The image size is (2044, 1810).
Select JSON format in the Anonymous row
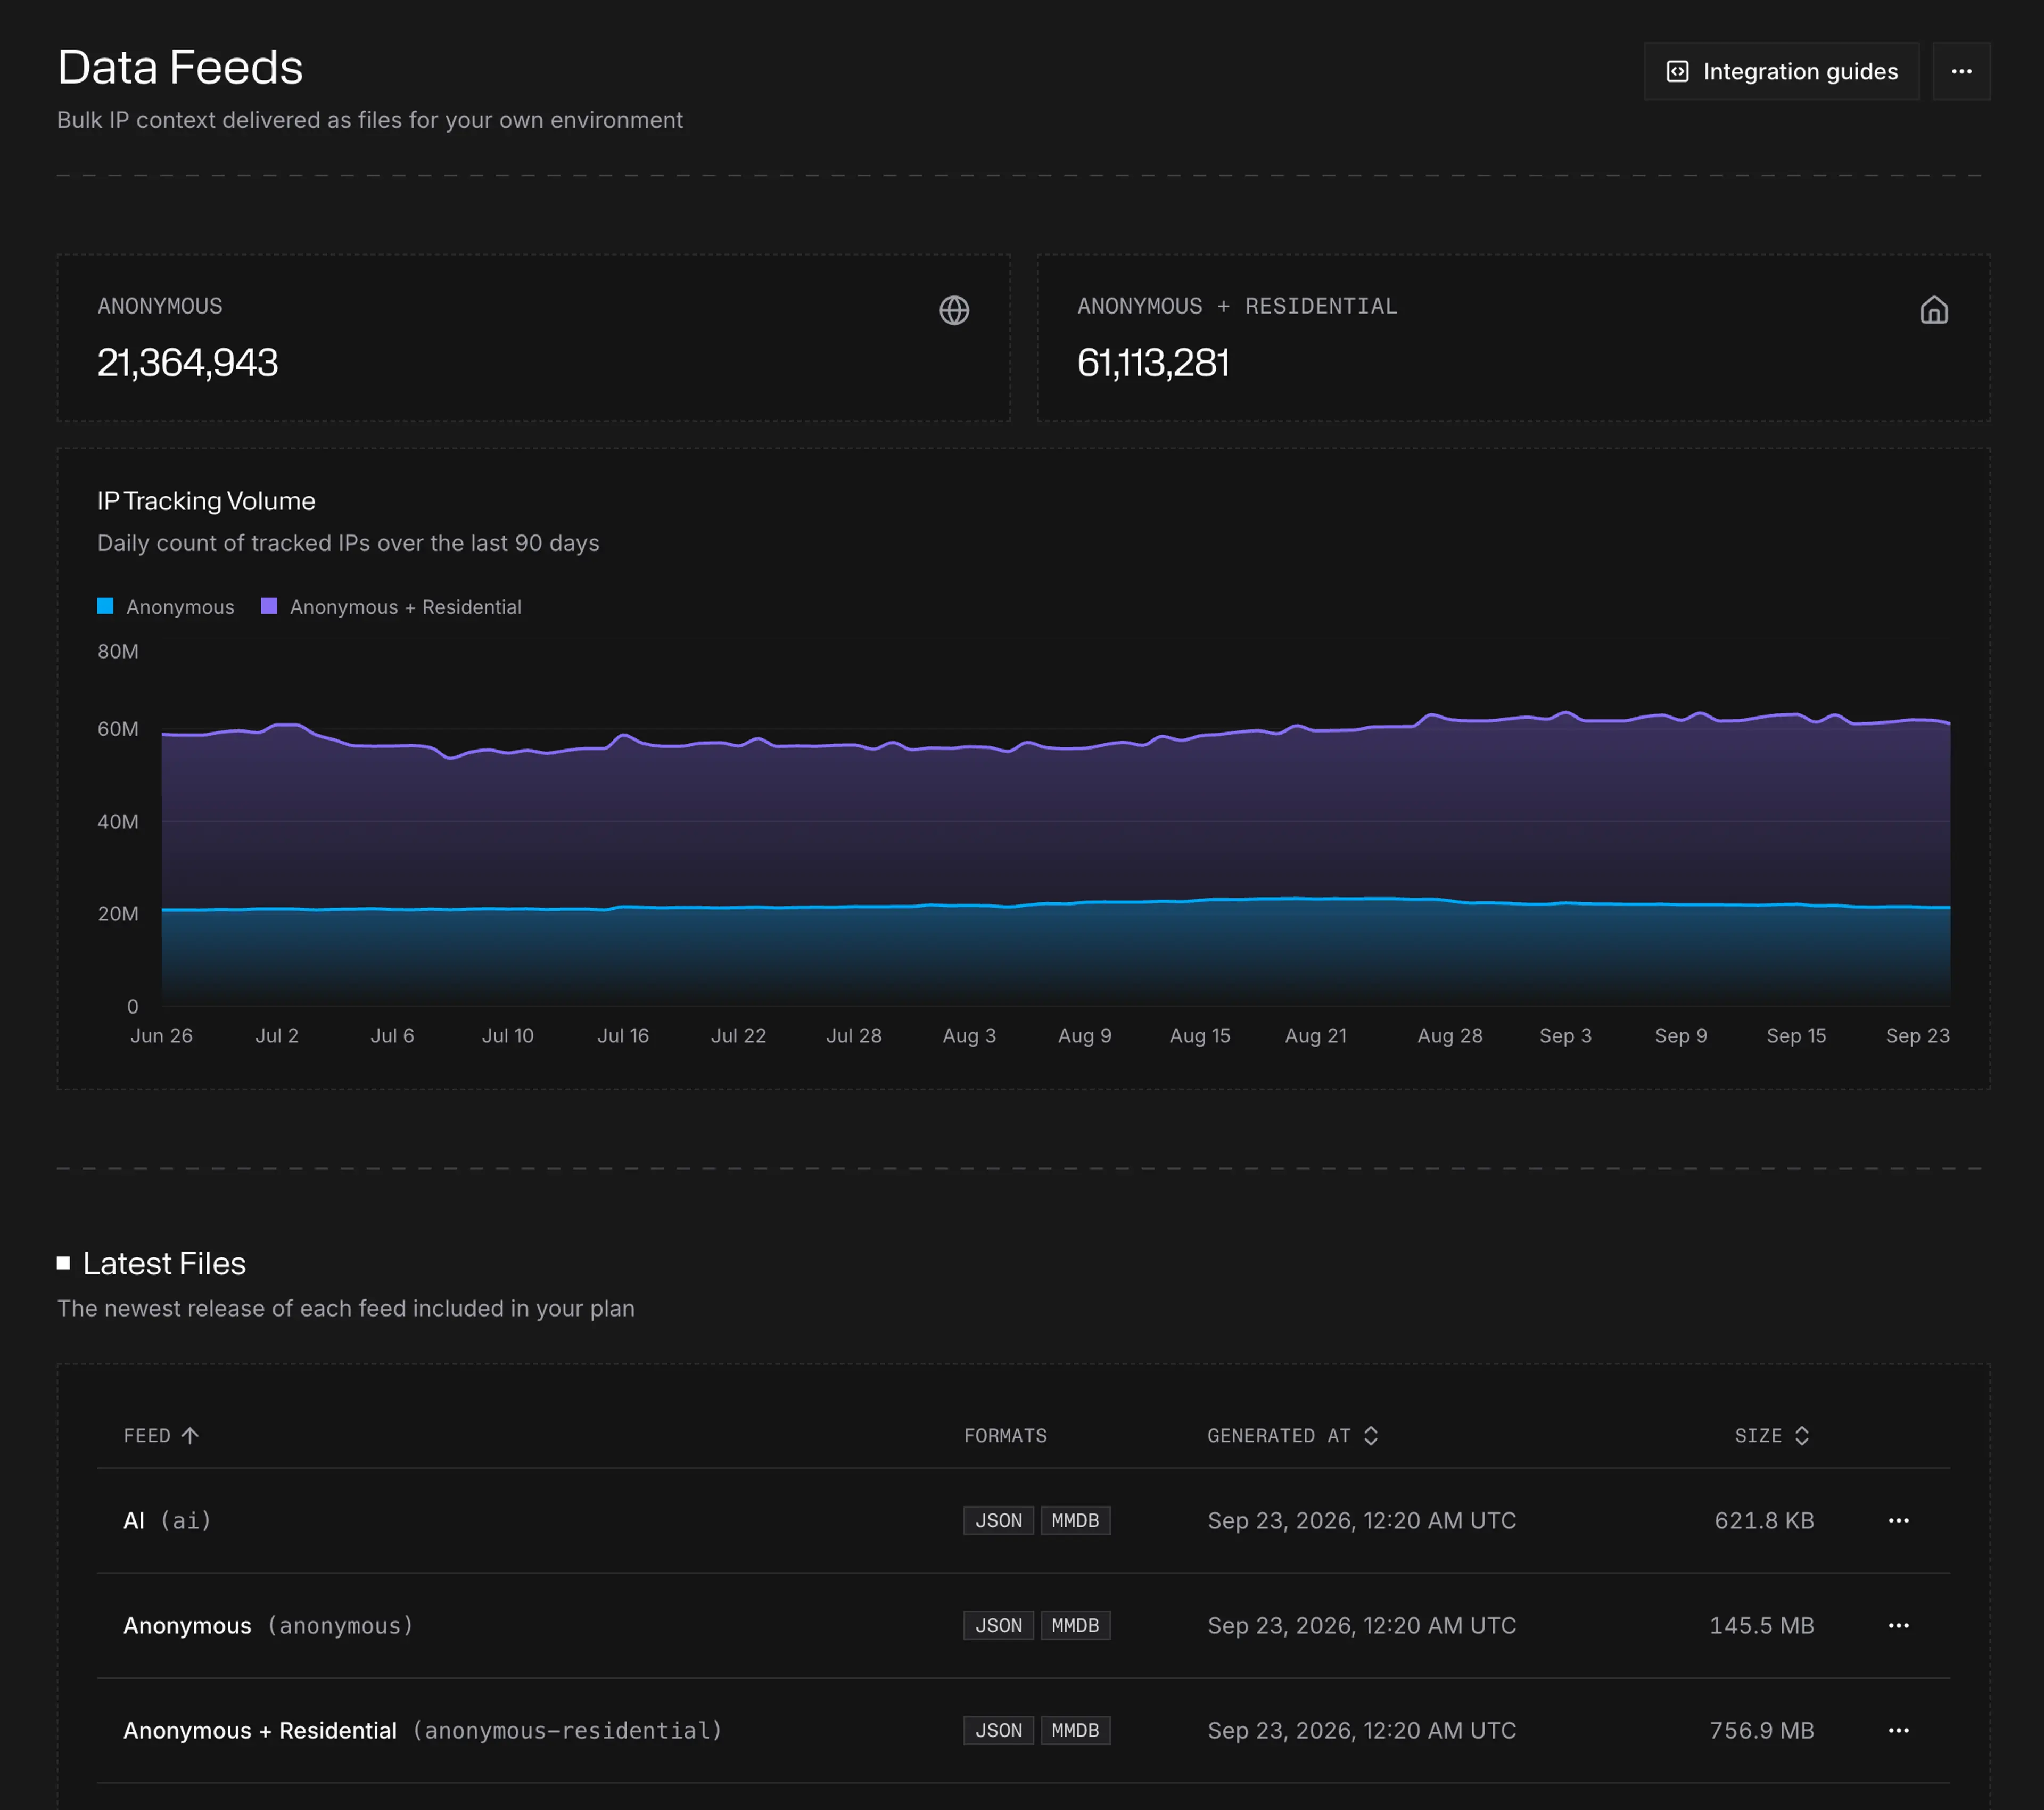[998, 1625]
